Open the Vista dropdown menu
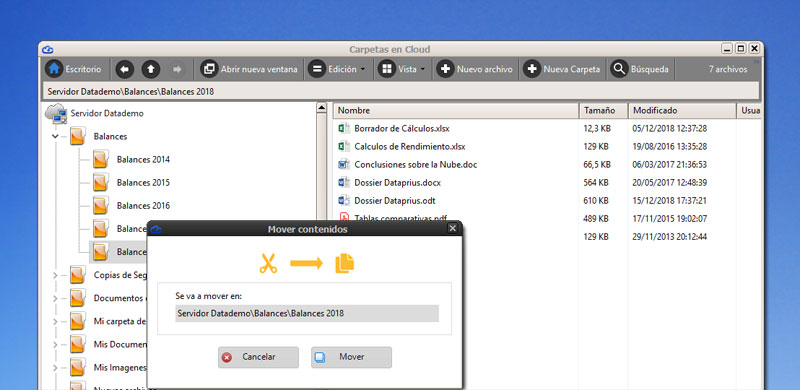 click(x=403, y=69)
